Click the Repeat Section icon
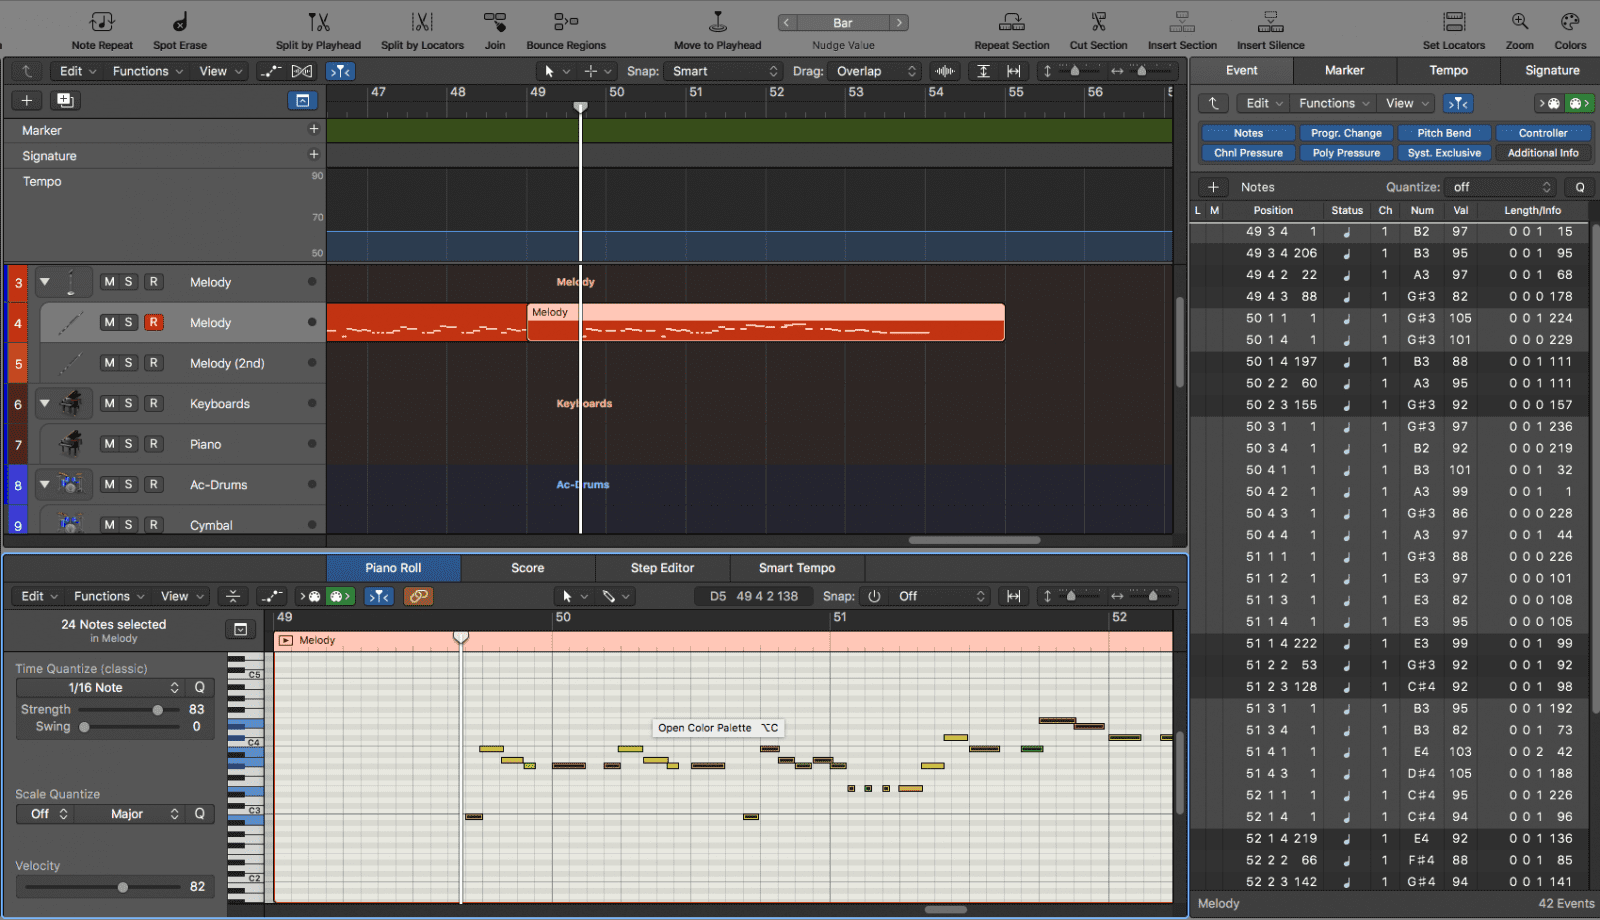Viewport: 1600px width, 920px height. point(1012,22)
